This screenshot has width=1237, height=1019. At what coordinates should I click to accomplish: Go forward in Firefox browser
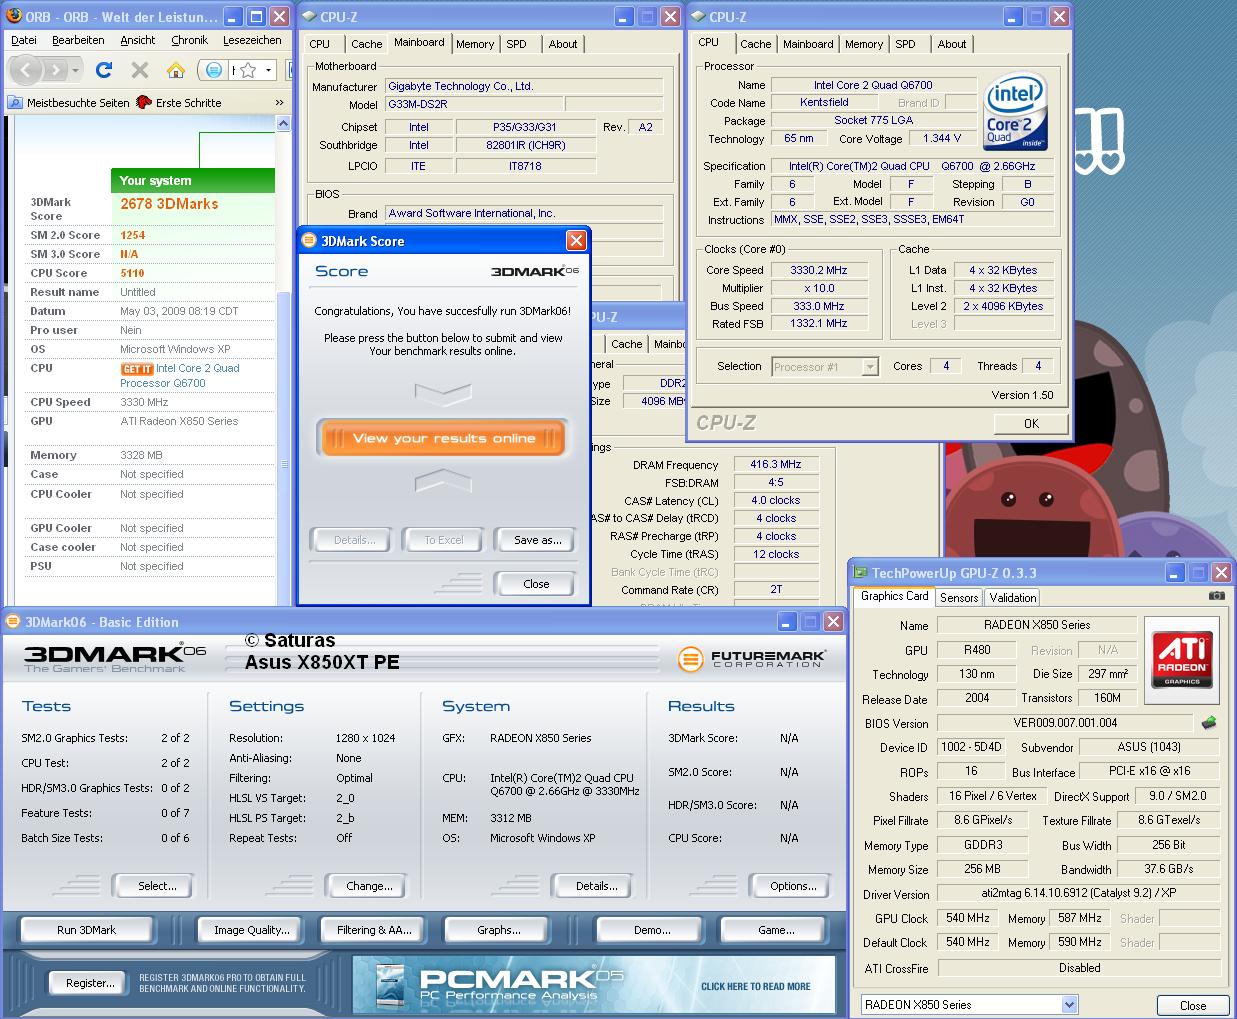[55, 70]
